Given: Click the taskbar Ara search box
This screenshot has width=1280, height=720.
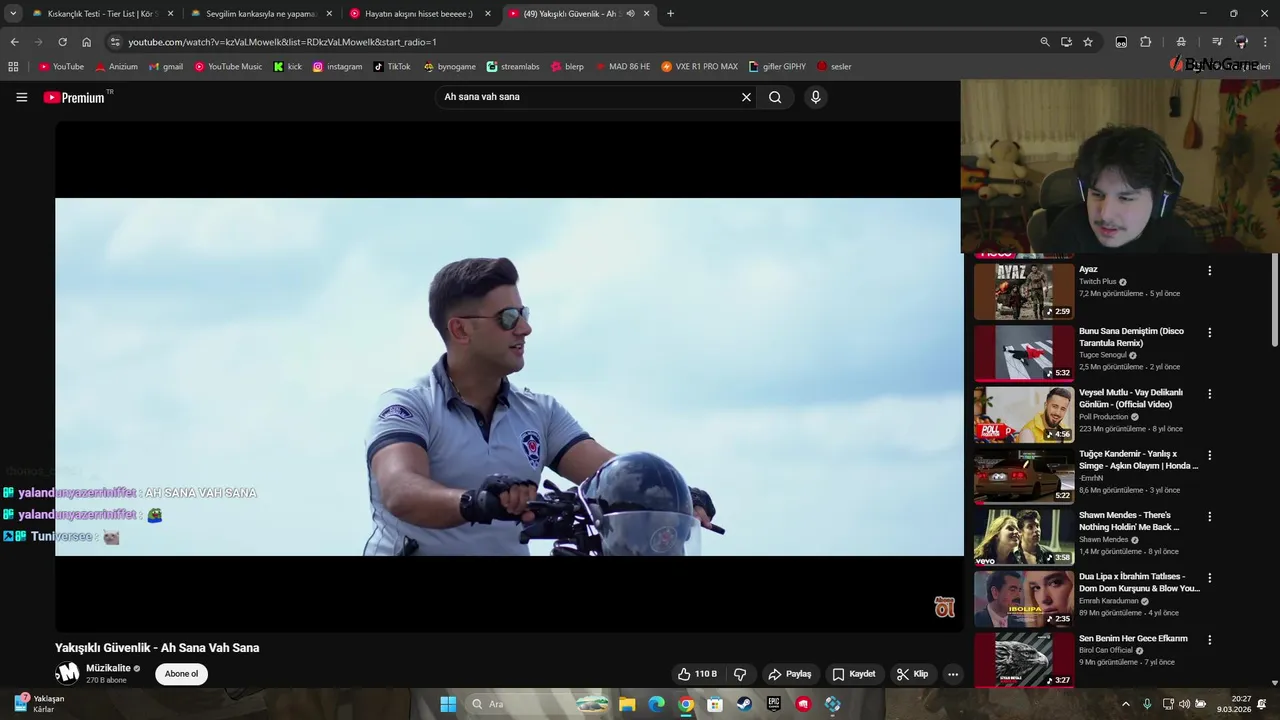Looking at the screenshot, I should click(539, 704).
